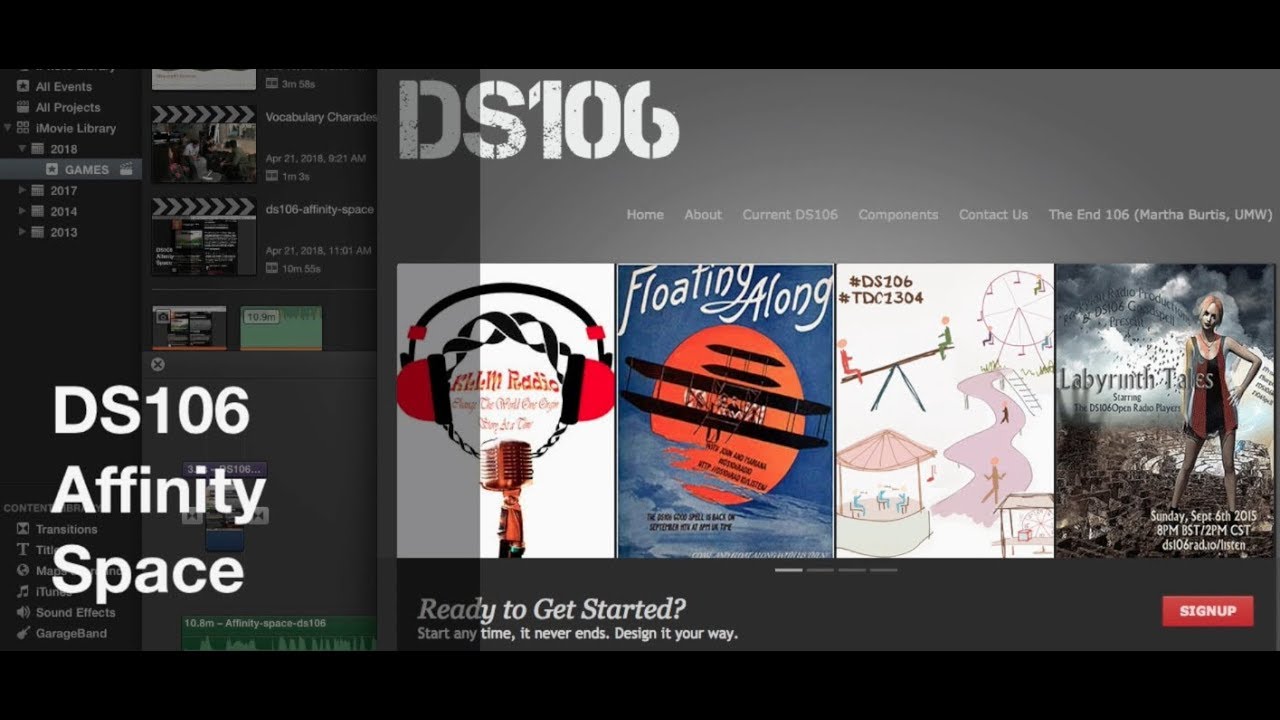Screen dimensions: 1280x720
Task: Open GarageBand in Content Library
Action: tap(71, 634)
